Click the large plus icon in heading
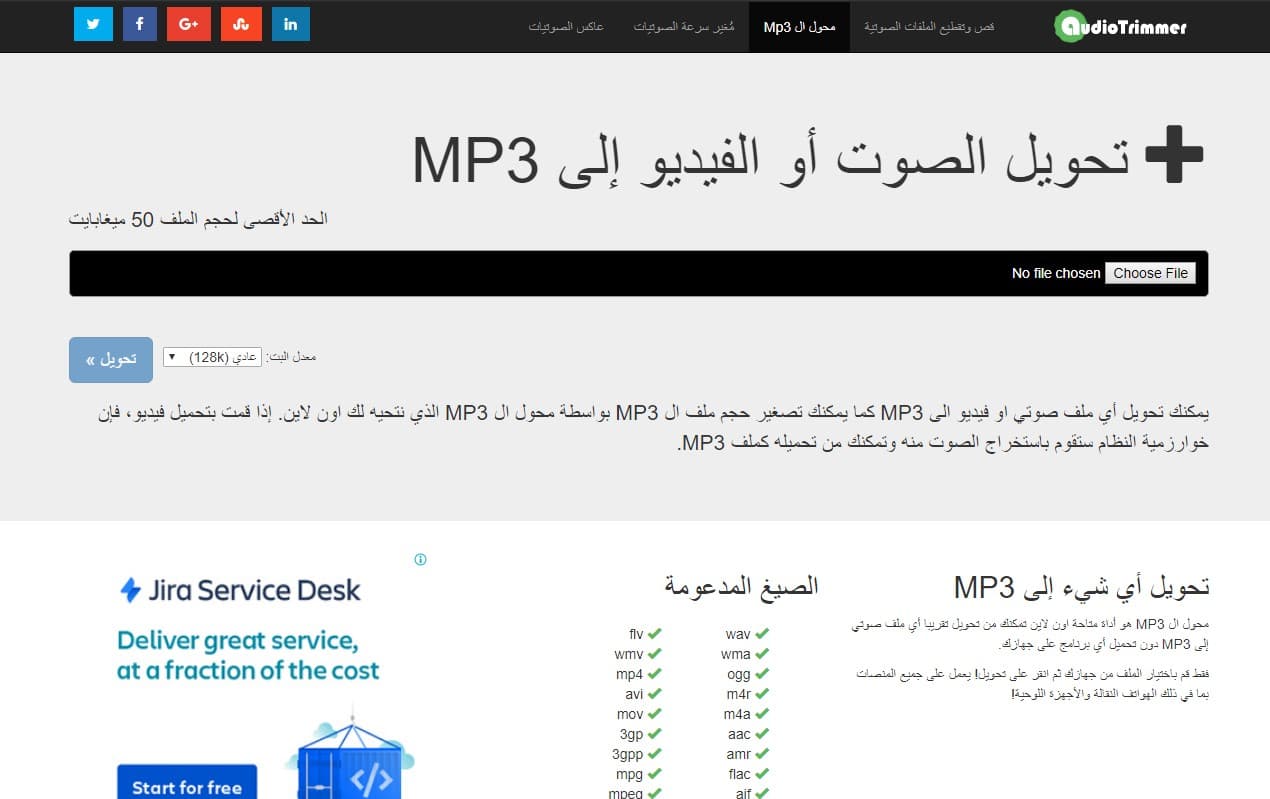 [x=1174, y=157]
